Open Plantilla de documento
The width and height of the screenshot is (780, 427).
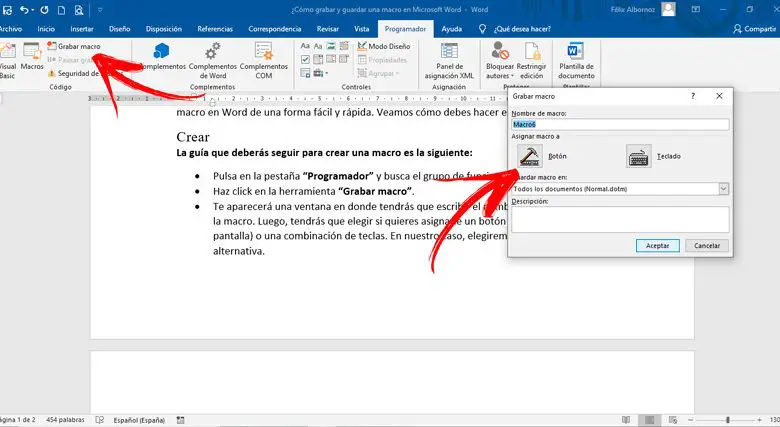576,60
